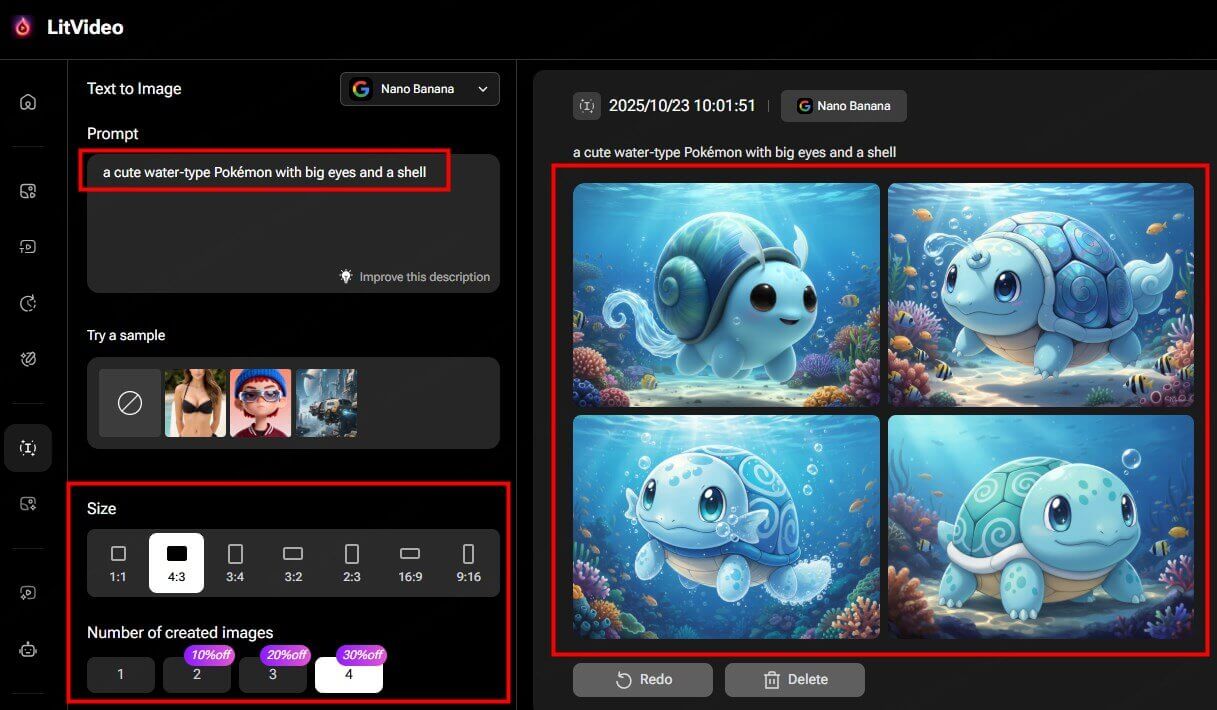Open the Home icon in sidebar
This screenshot has height=710, width=1217.
click(x=27, y=101)
